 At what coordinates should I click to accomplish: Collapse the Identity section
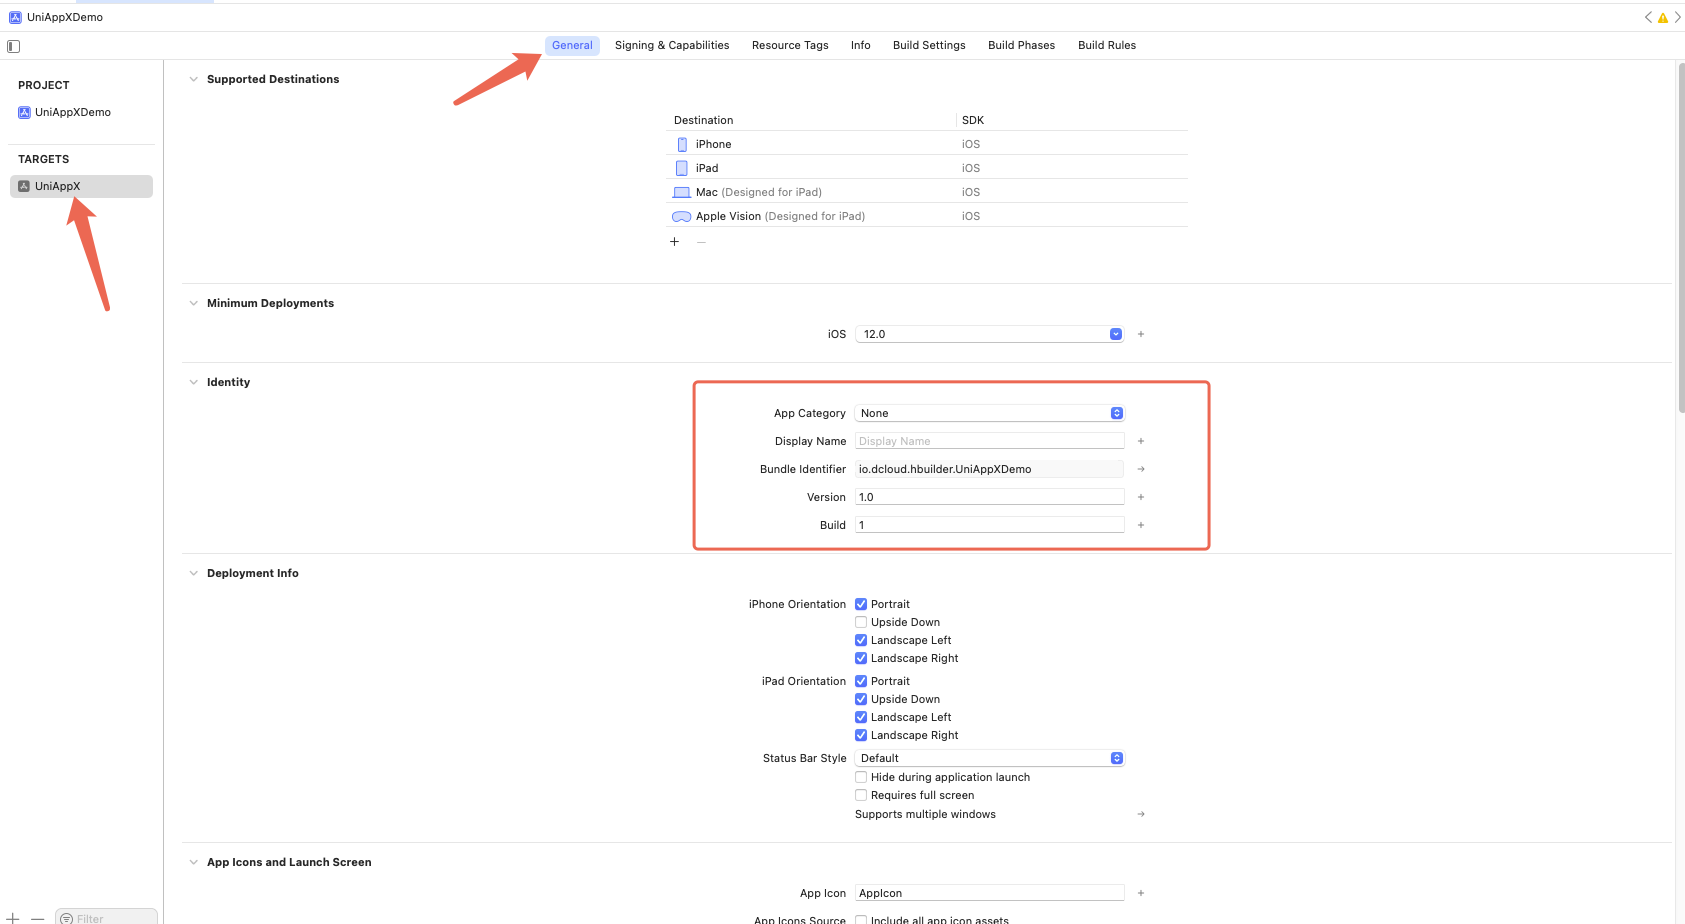(193, 382)
